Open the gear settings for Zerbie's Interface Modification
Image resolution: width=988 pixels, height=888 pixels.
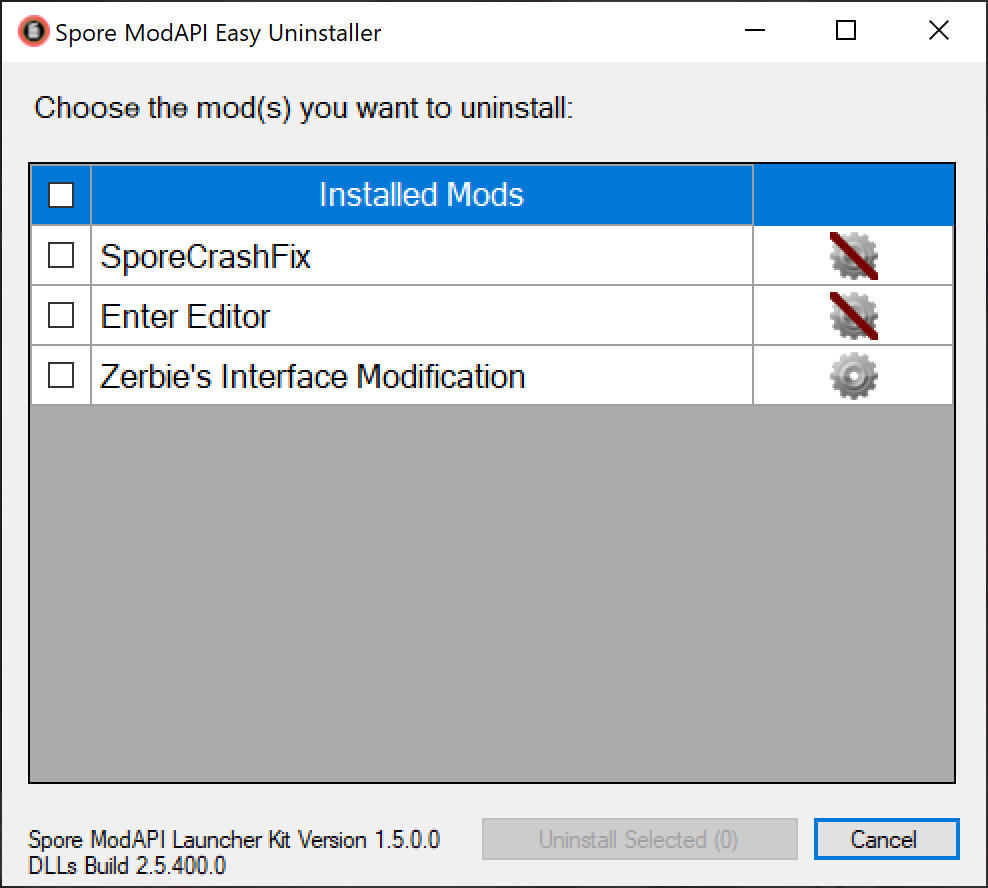pyautogui.click(x=853, y=376)
